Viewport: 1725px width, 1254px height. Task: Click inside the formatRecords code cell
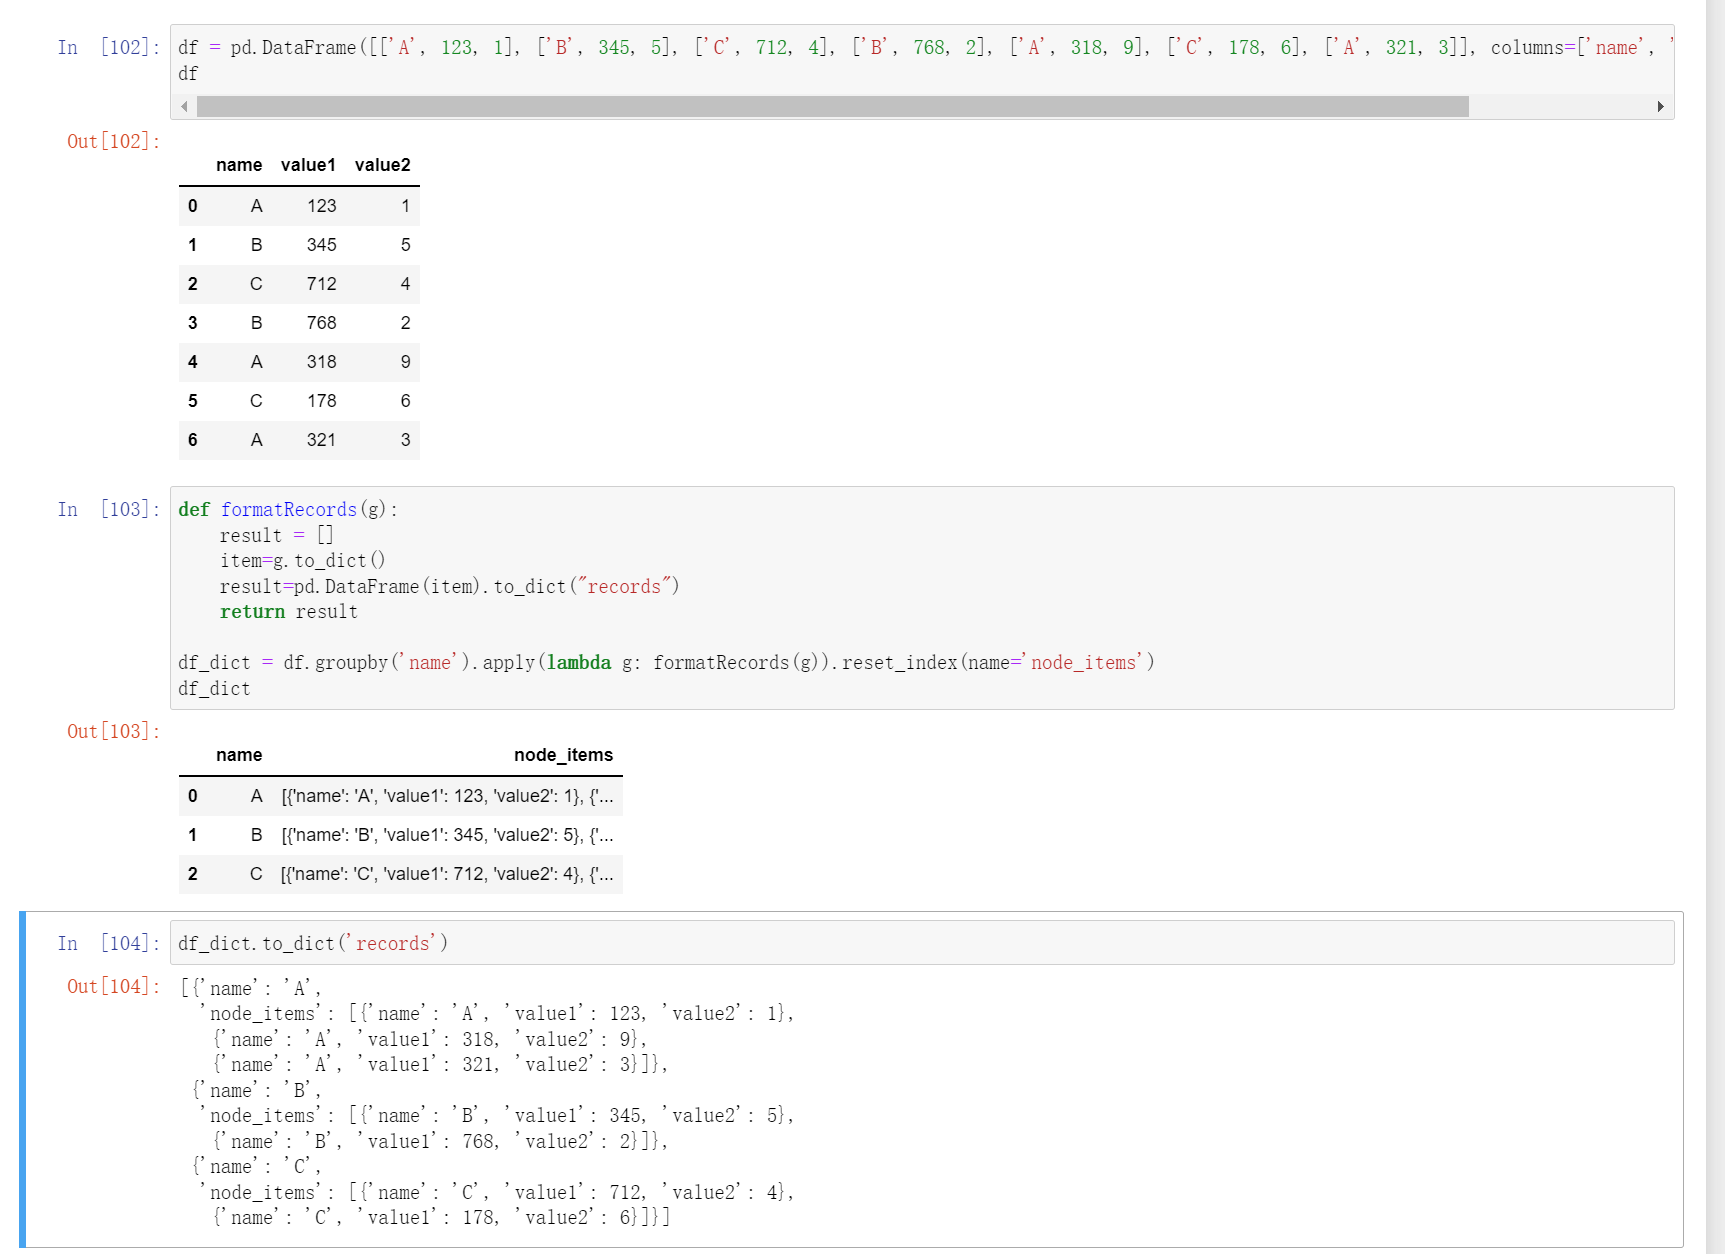click(922, 598)
